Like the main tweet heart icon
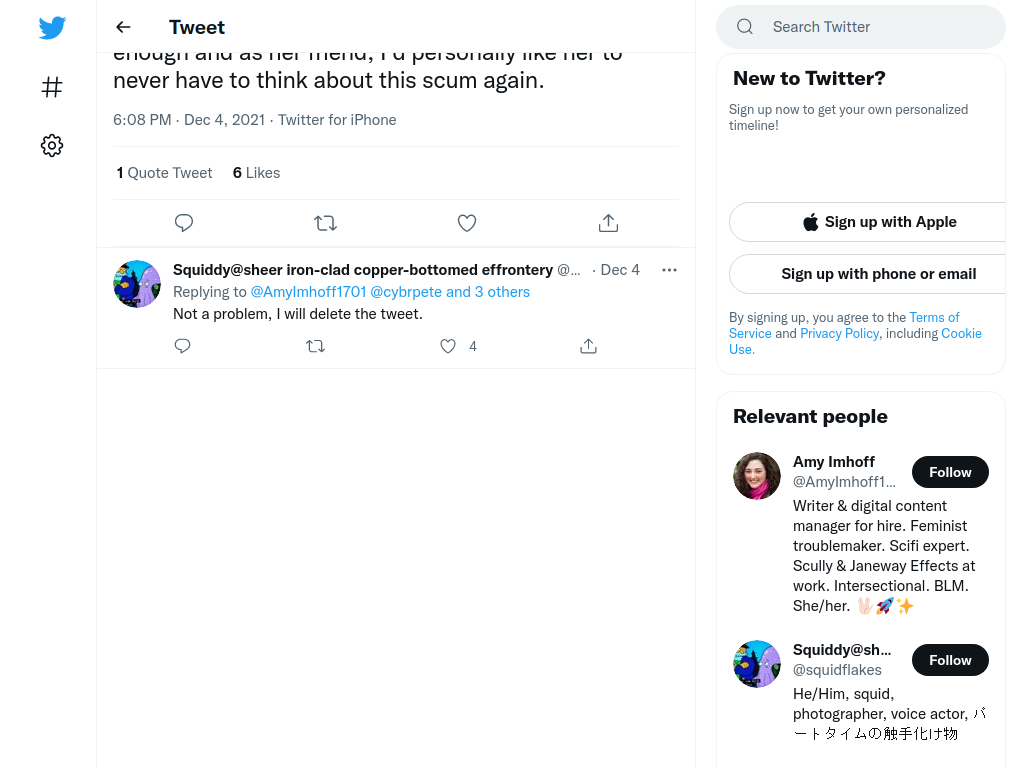This screenshot has height=768, width=1024. (x=466, y=223)
